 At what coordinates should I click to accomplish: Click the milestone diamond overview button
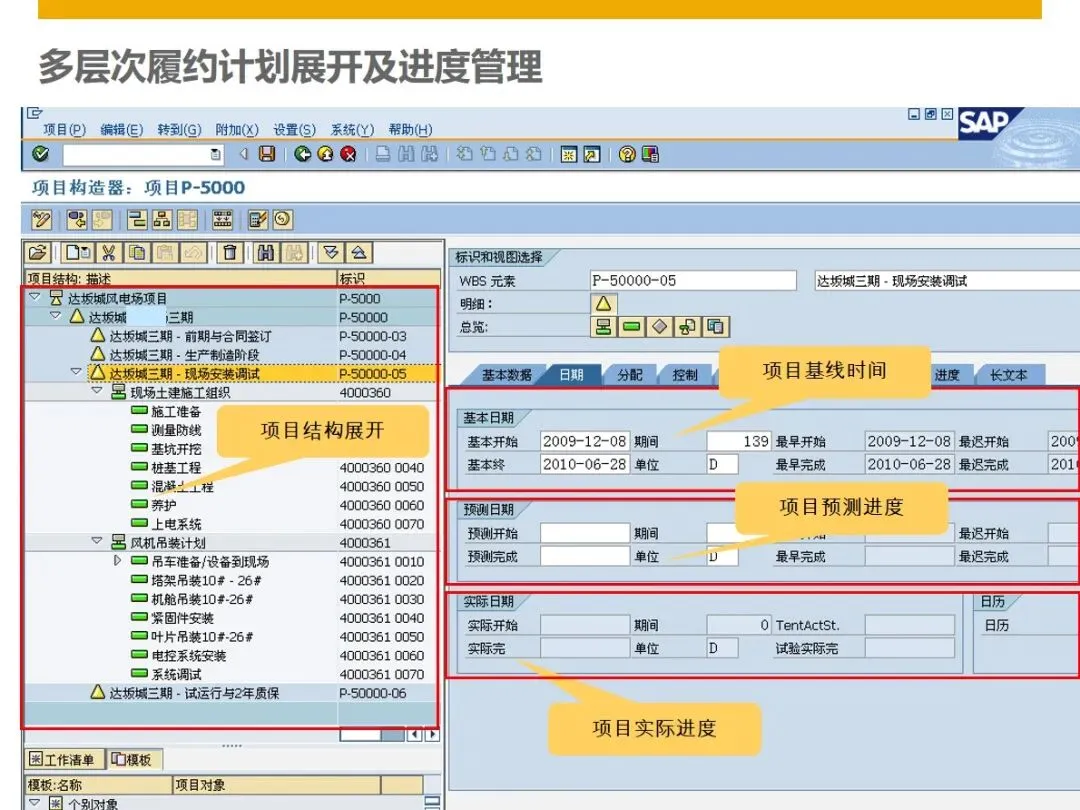[659, 326]
